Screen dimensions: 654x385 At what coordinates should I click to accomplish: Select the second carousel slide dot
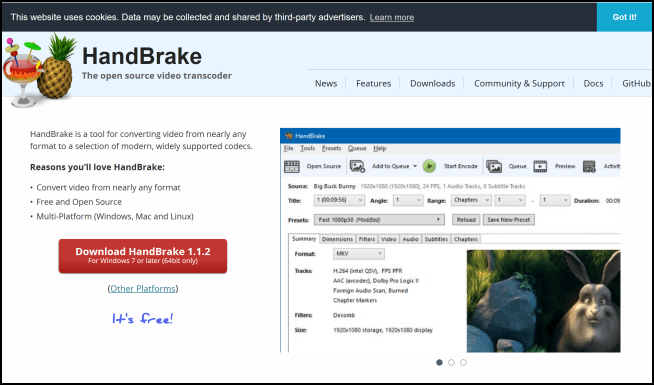(451, 362)
